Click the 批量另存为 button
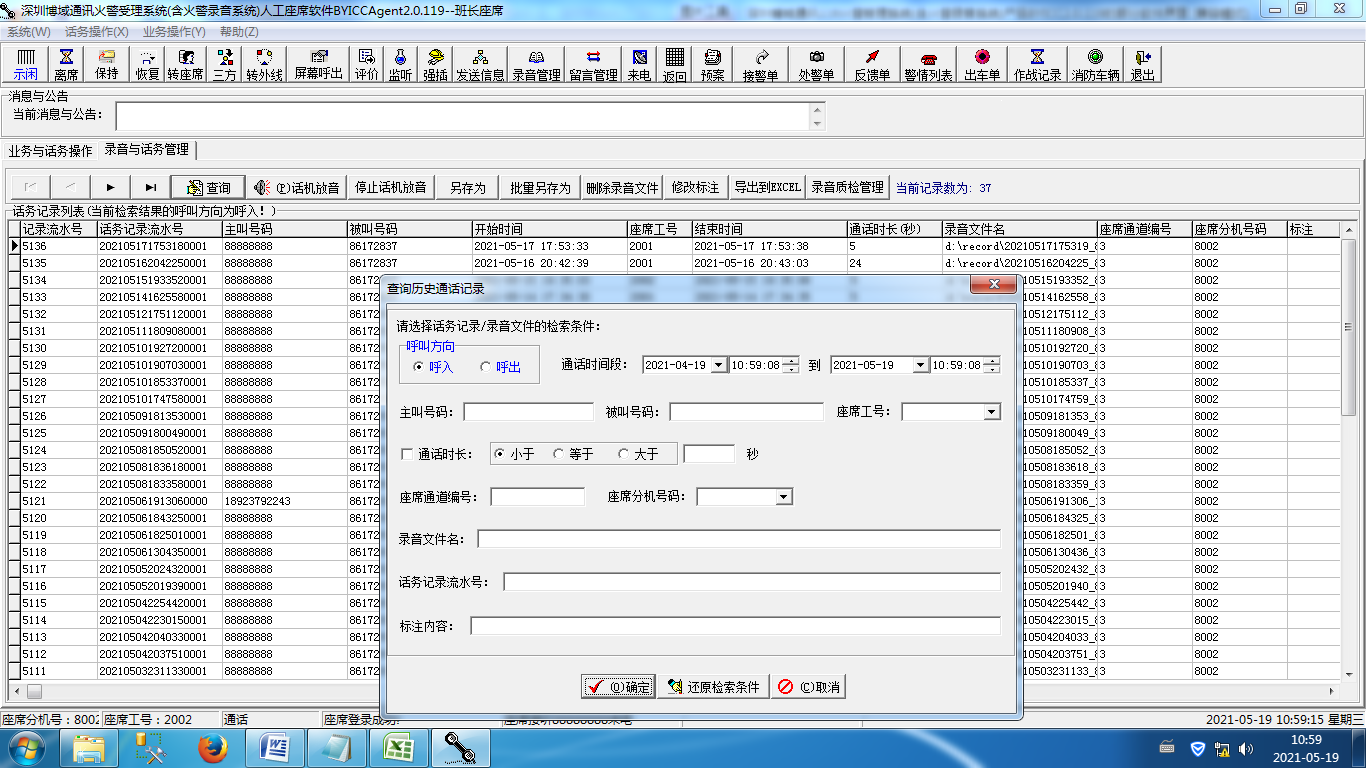Screen dimensions: 1366x768 pos(540,187)
